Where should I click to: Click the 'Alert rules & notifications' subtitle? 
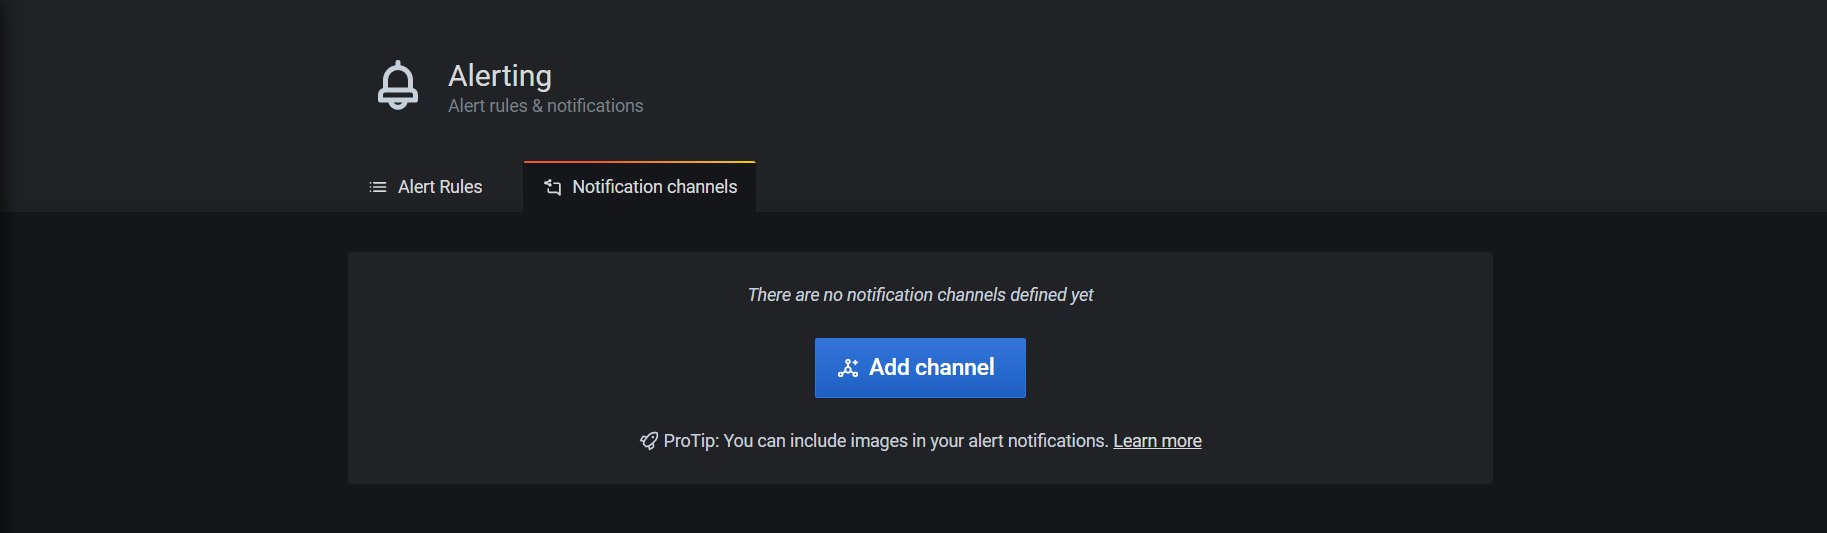[x=545, y=106]
